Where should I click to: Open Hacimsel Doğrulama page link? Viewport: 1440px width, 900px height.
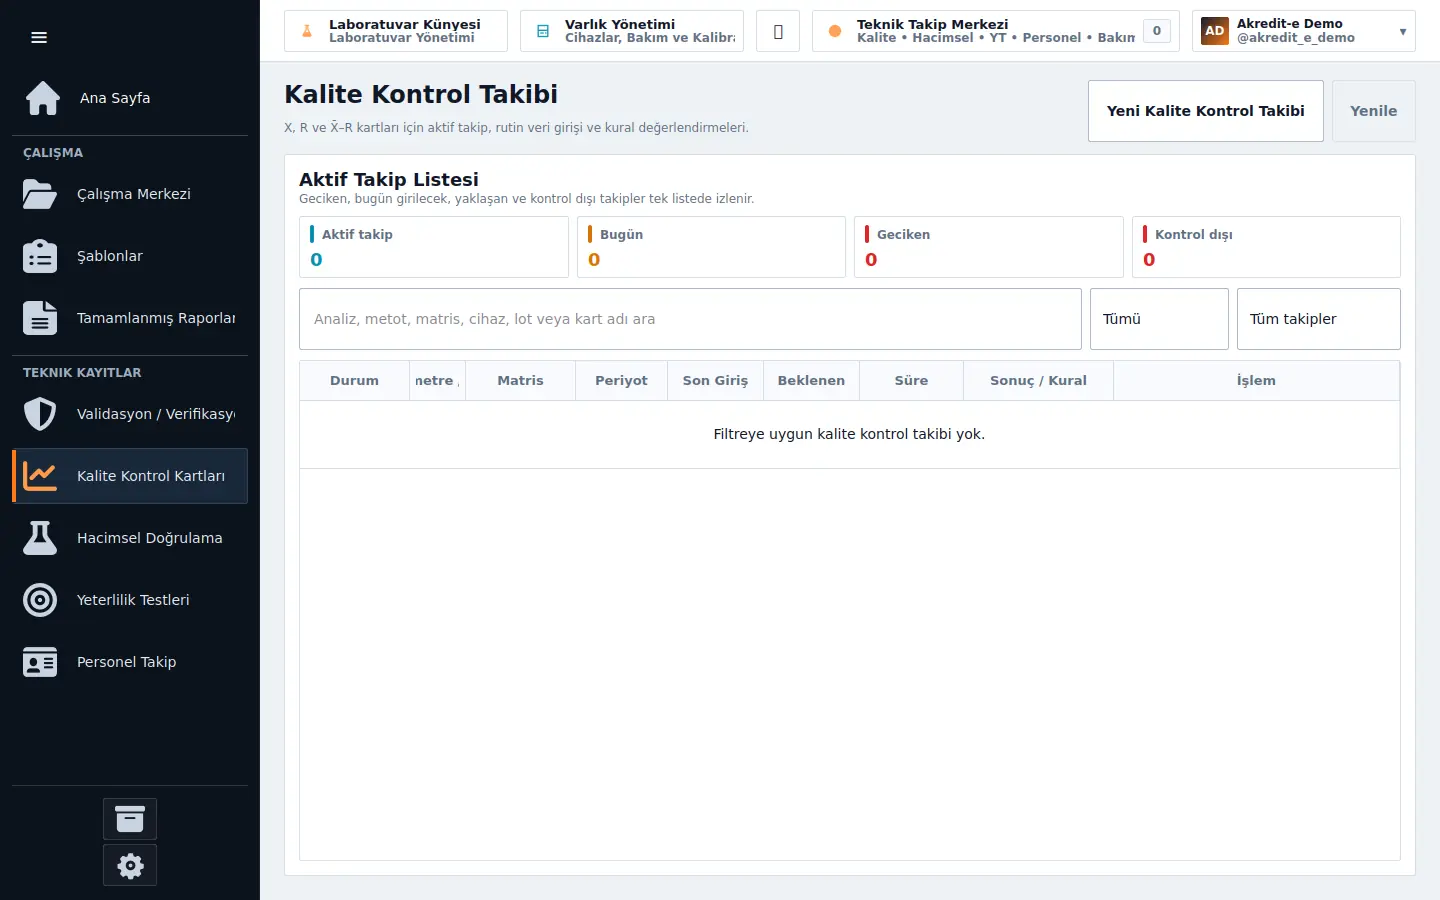pyautogui.click(x=130, y=538)
